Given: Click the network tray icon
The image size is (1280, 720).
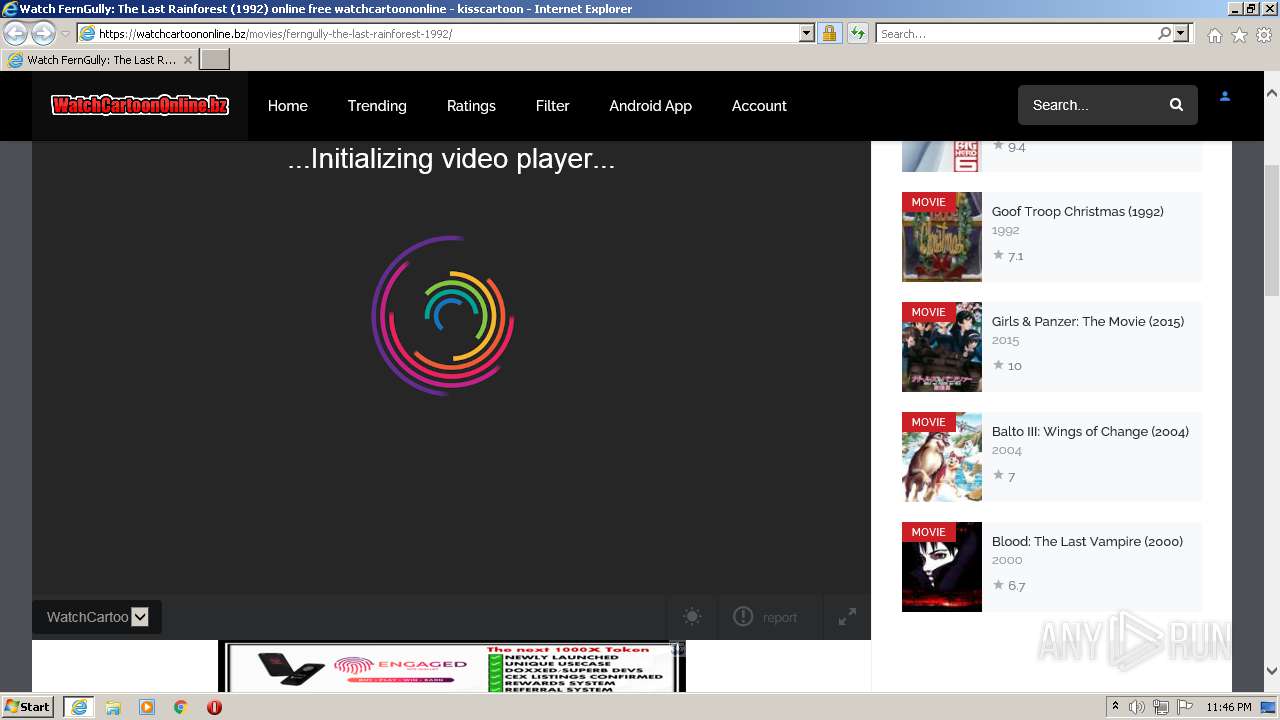Looking at the screenshot, I should tap(1160, 707).
